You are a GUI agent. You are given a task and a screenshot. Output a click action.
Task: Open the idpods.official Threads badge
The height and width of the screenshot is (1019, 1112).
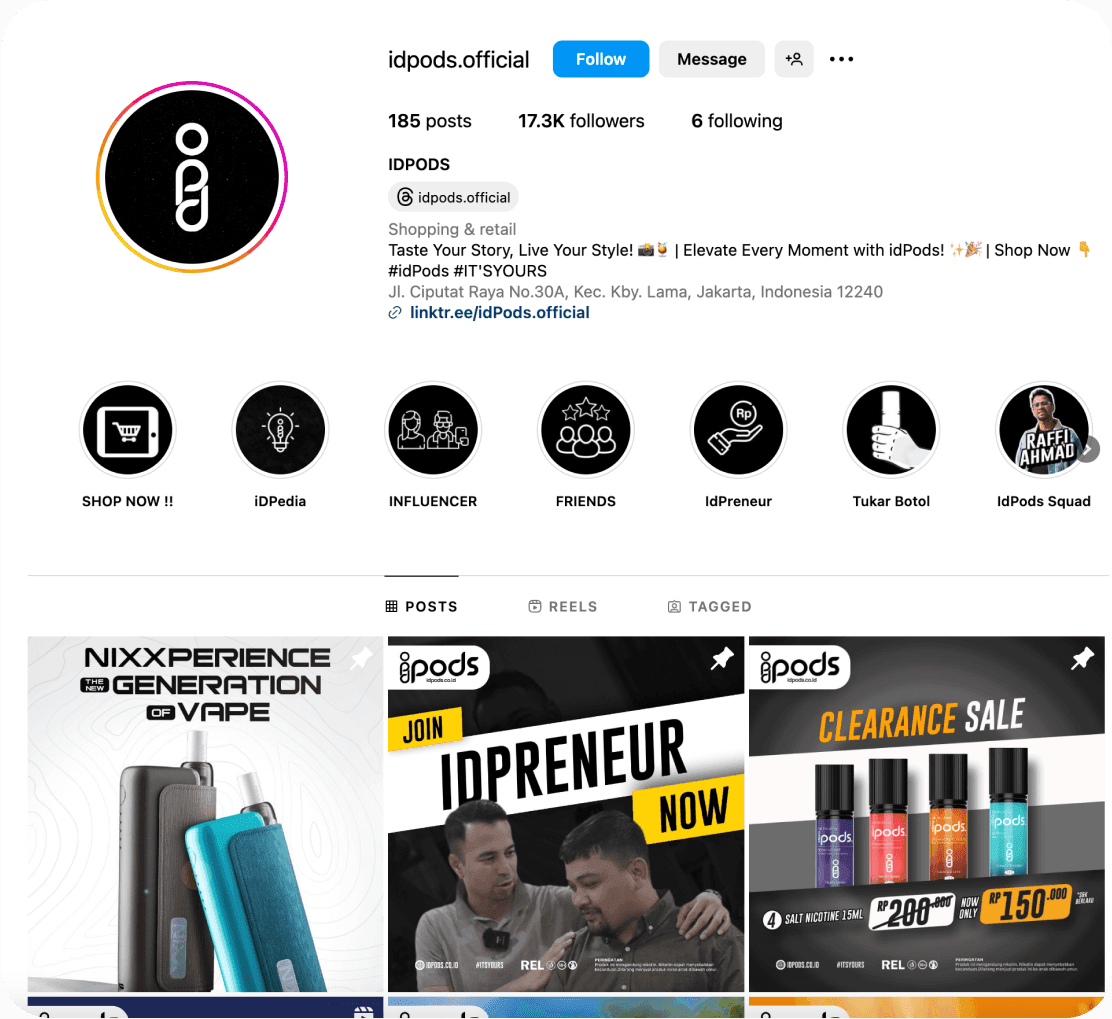tap(453, 197)
